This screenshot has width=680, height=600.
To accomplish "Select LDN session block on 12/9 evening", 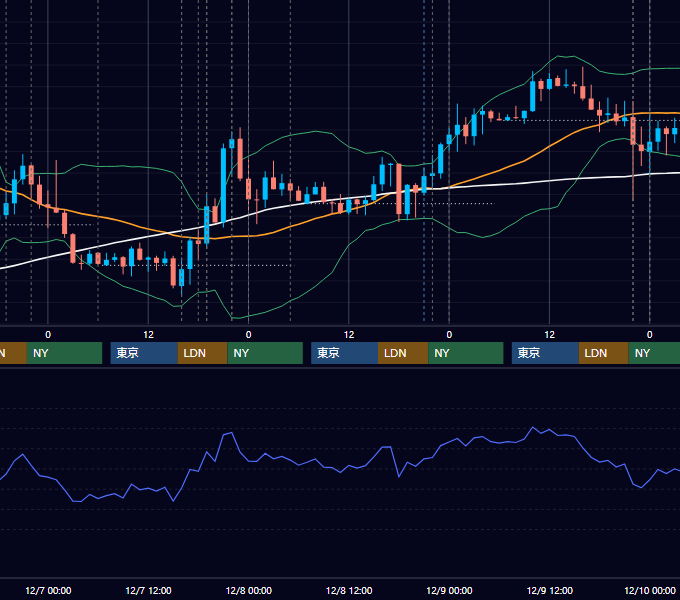I will [604, 353].
